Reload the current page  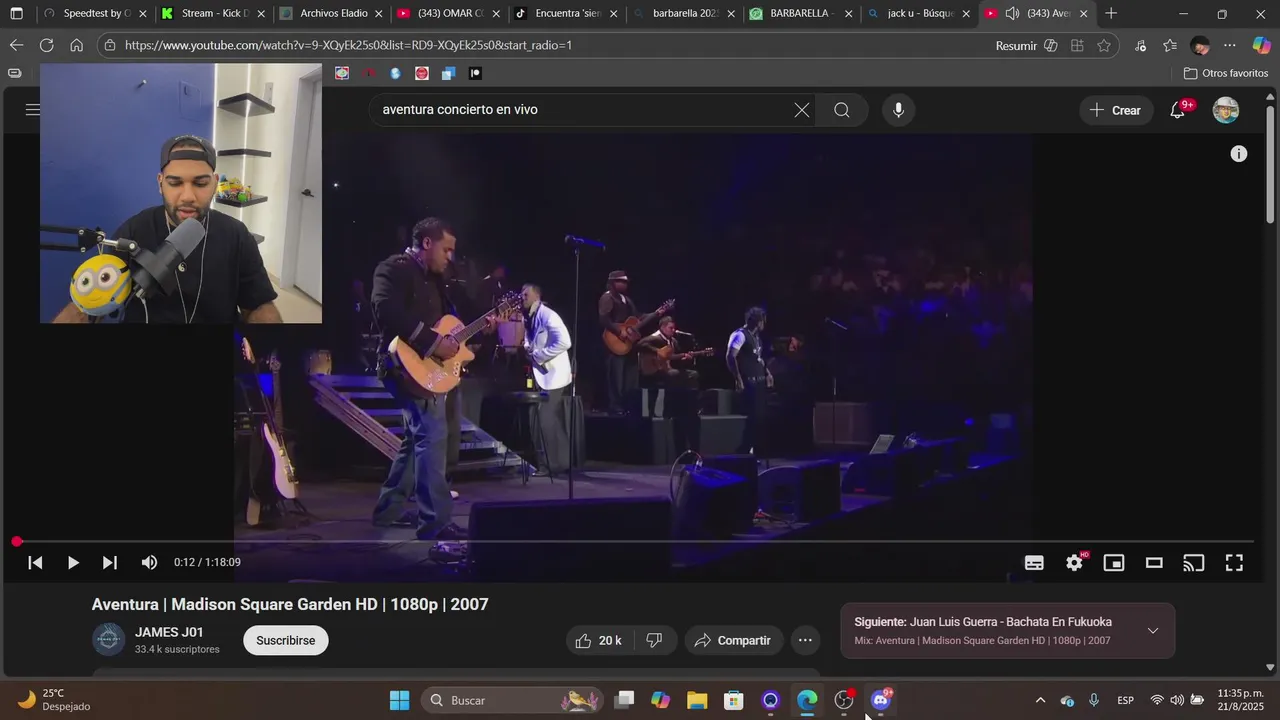click(46, 45)
